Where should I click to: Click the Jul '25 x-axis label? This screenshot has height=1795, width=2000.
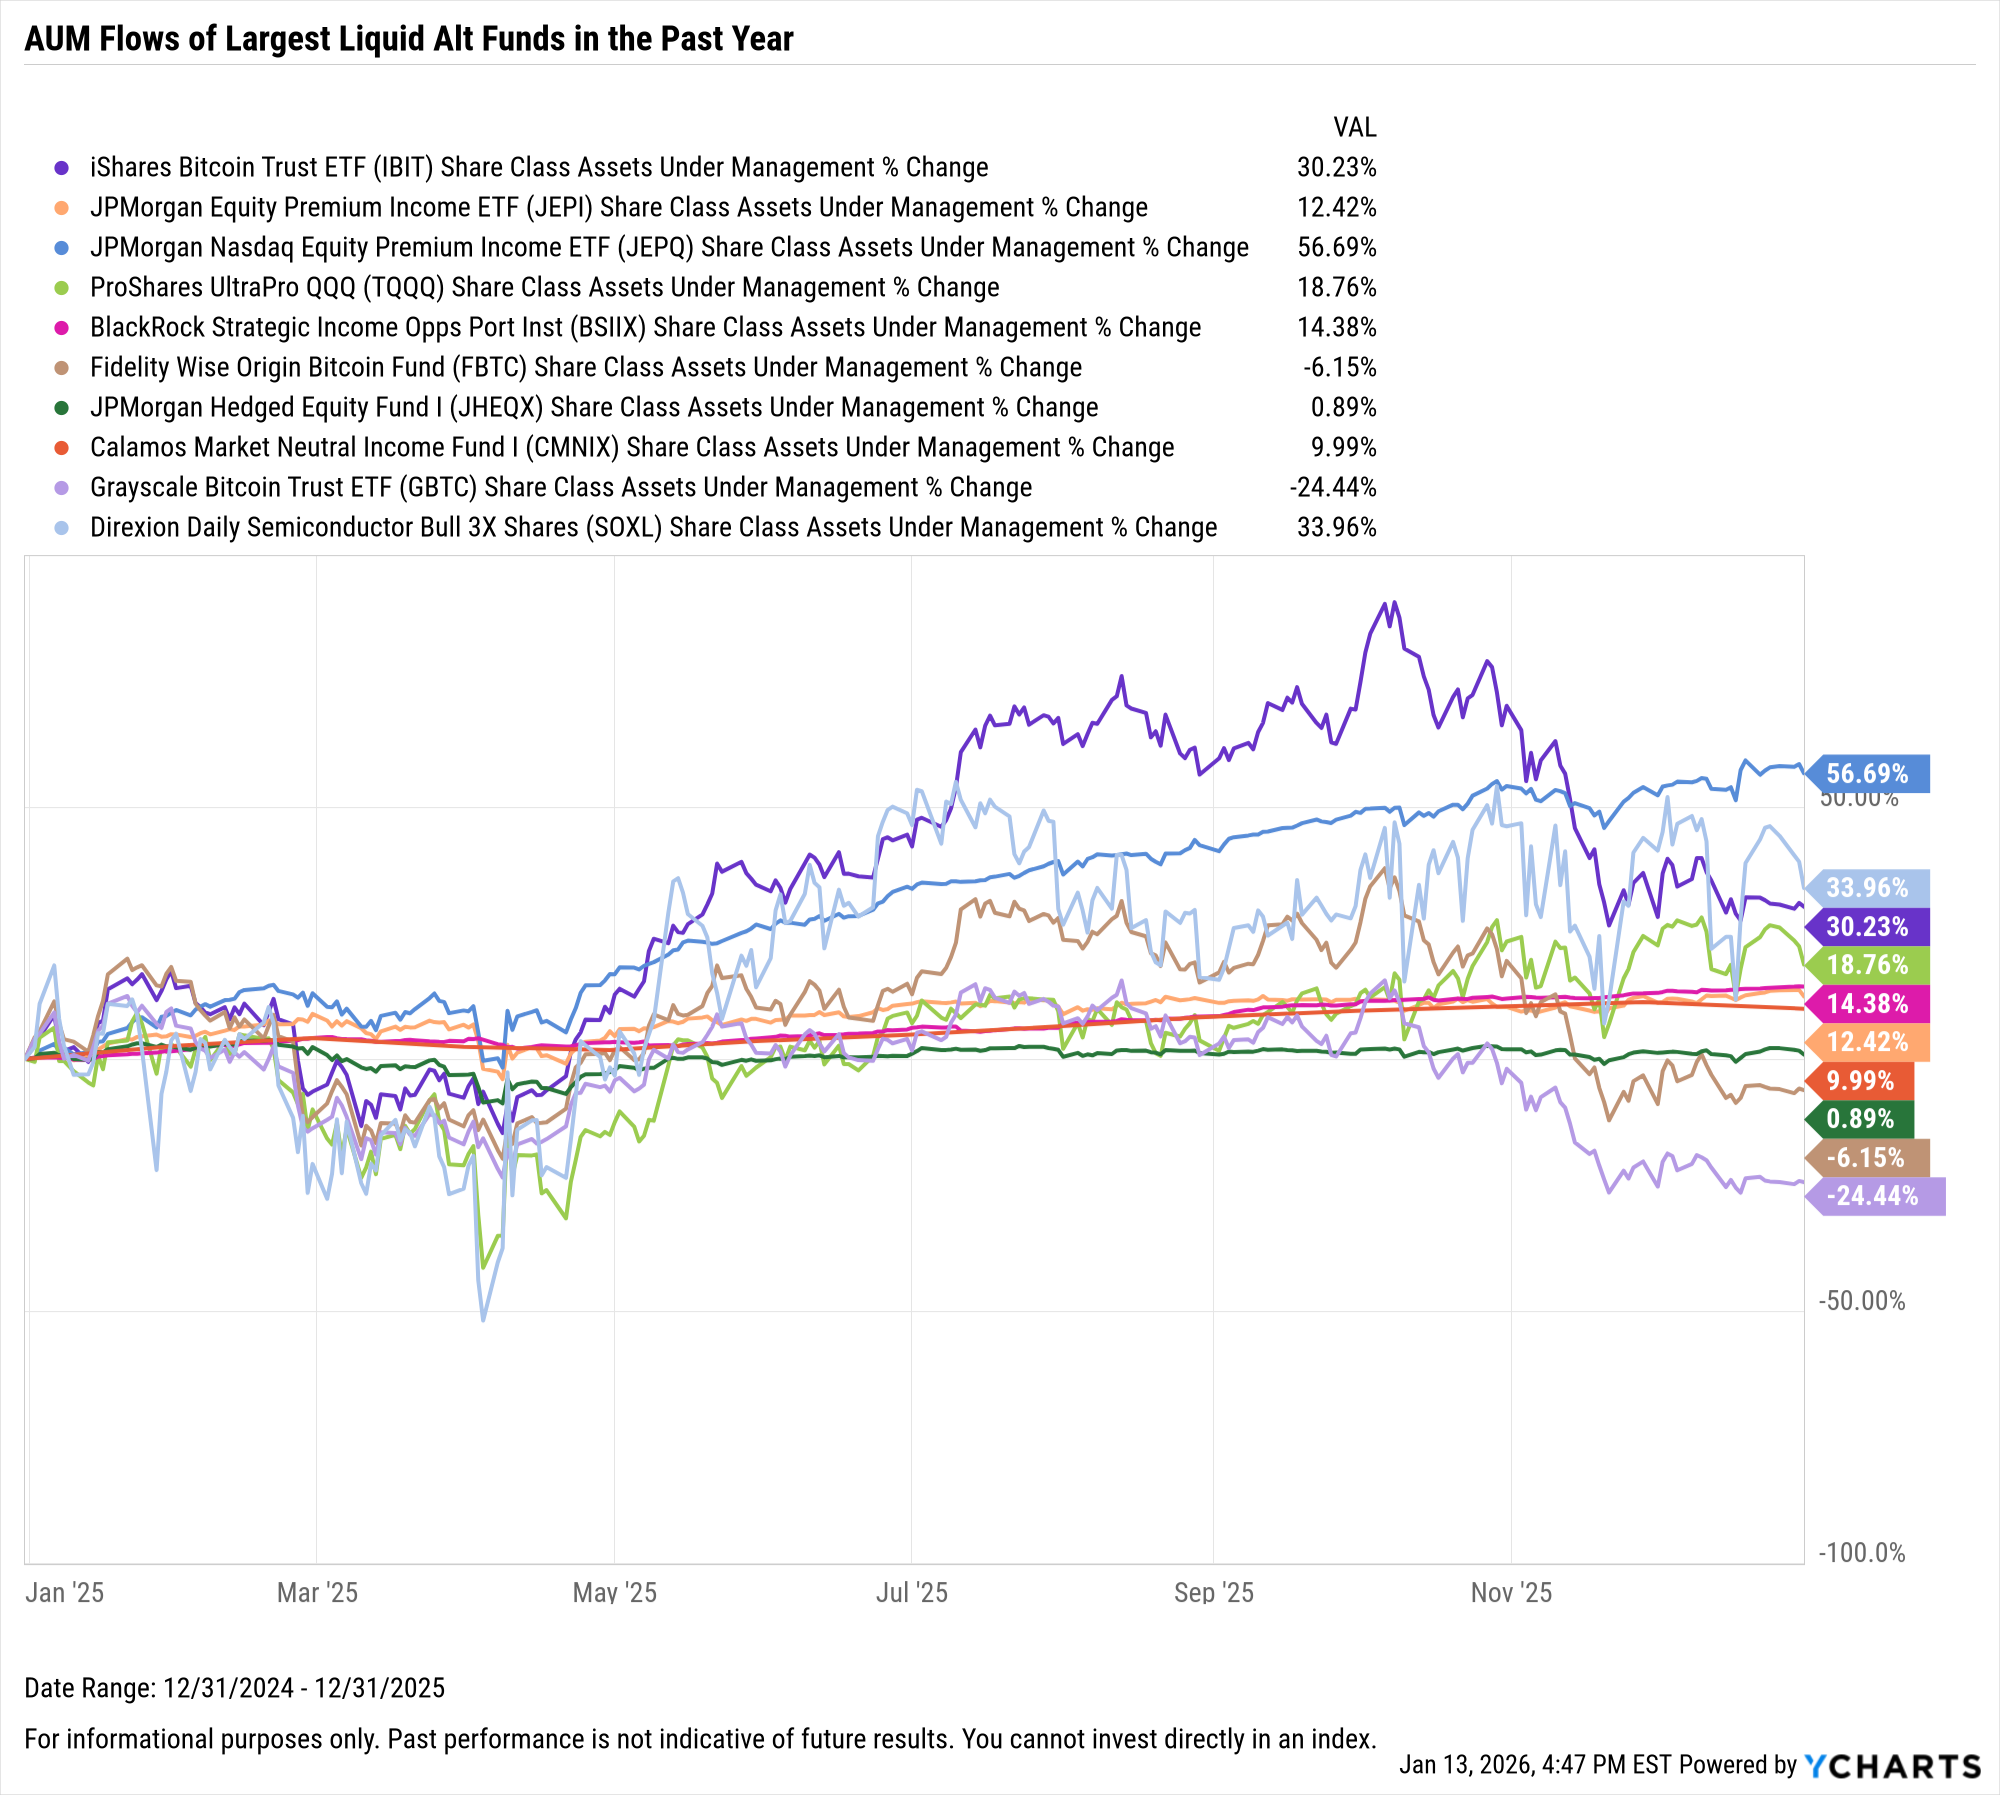click(911, 1593)
